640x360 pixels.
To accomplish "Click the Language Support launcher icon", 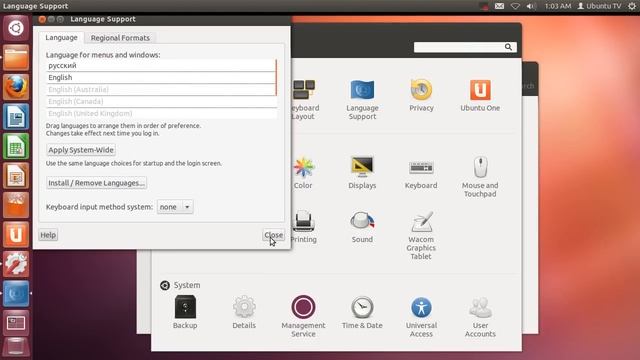I will tap(16, 293).
